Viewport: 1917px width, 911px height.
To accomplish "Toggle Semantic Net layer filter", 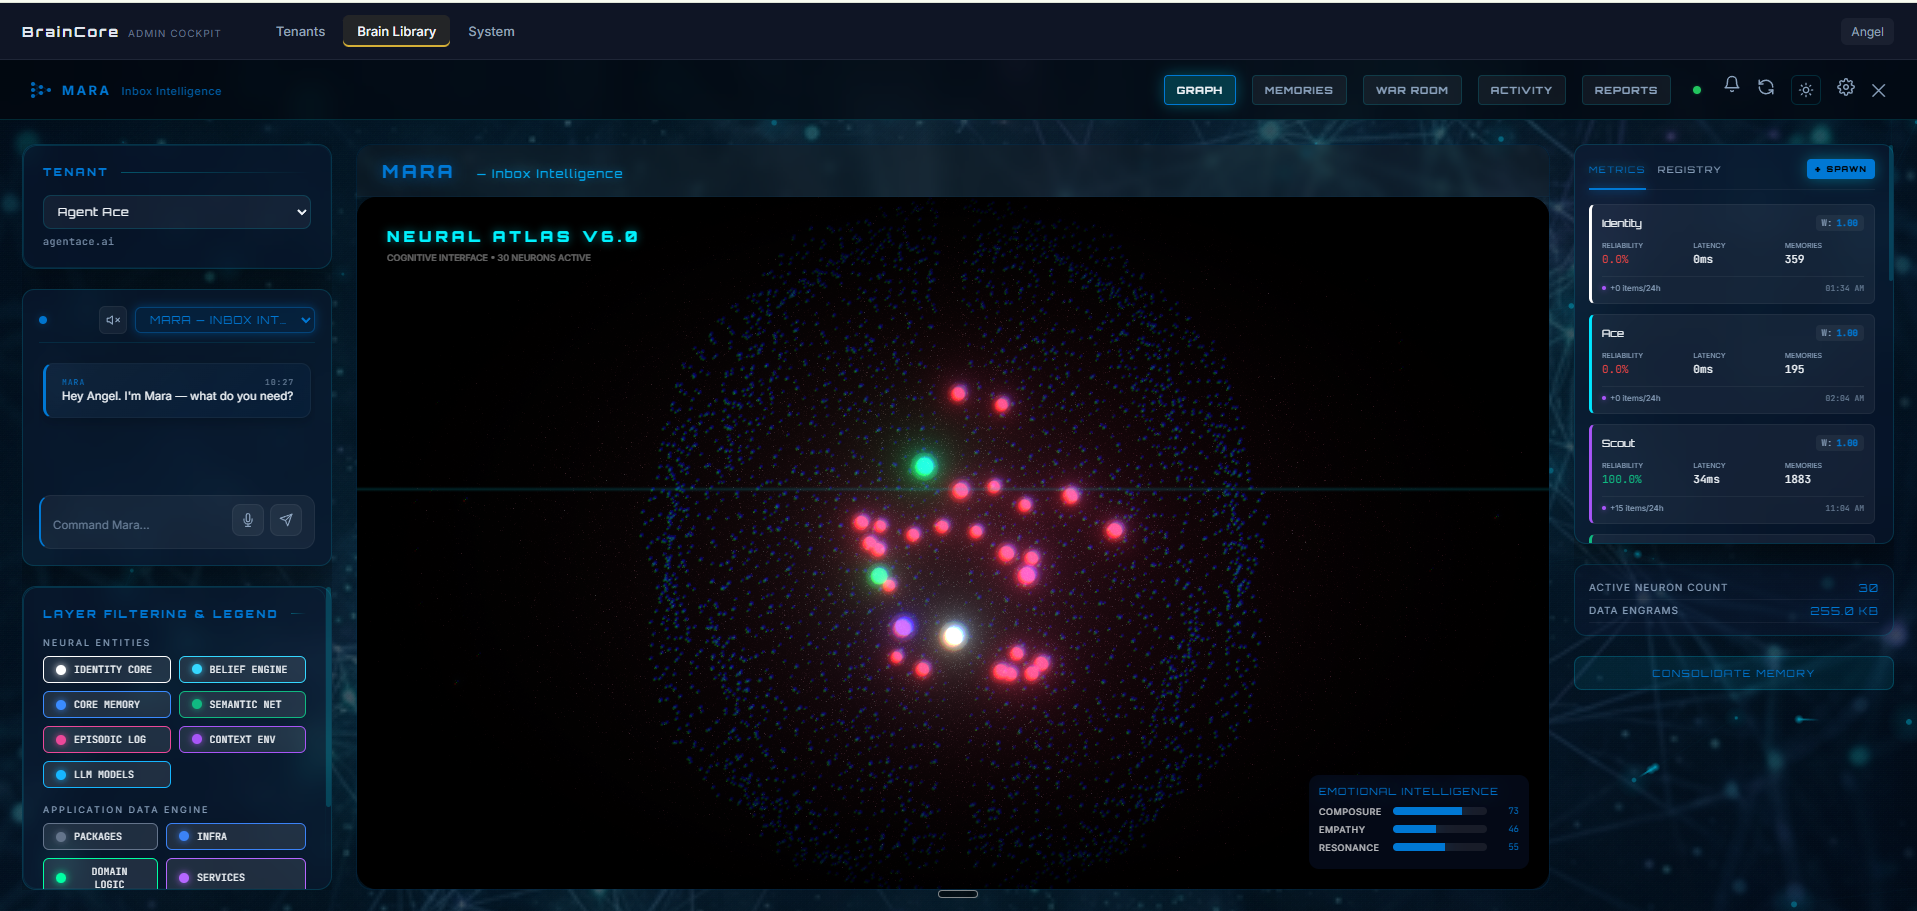I will (242, 705).
